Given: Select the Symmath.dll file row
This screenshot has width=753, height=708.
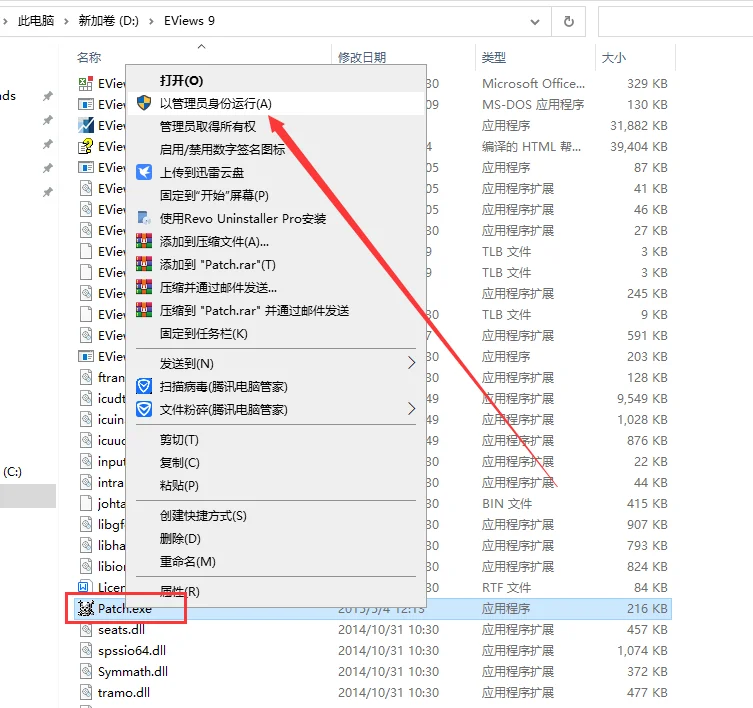Looking at the screenshot, I should [x=132, y=672].
